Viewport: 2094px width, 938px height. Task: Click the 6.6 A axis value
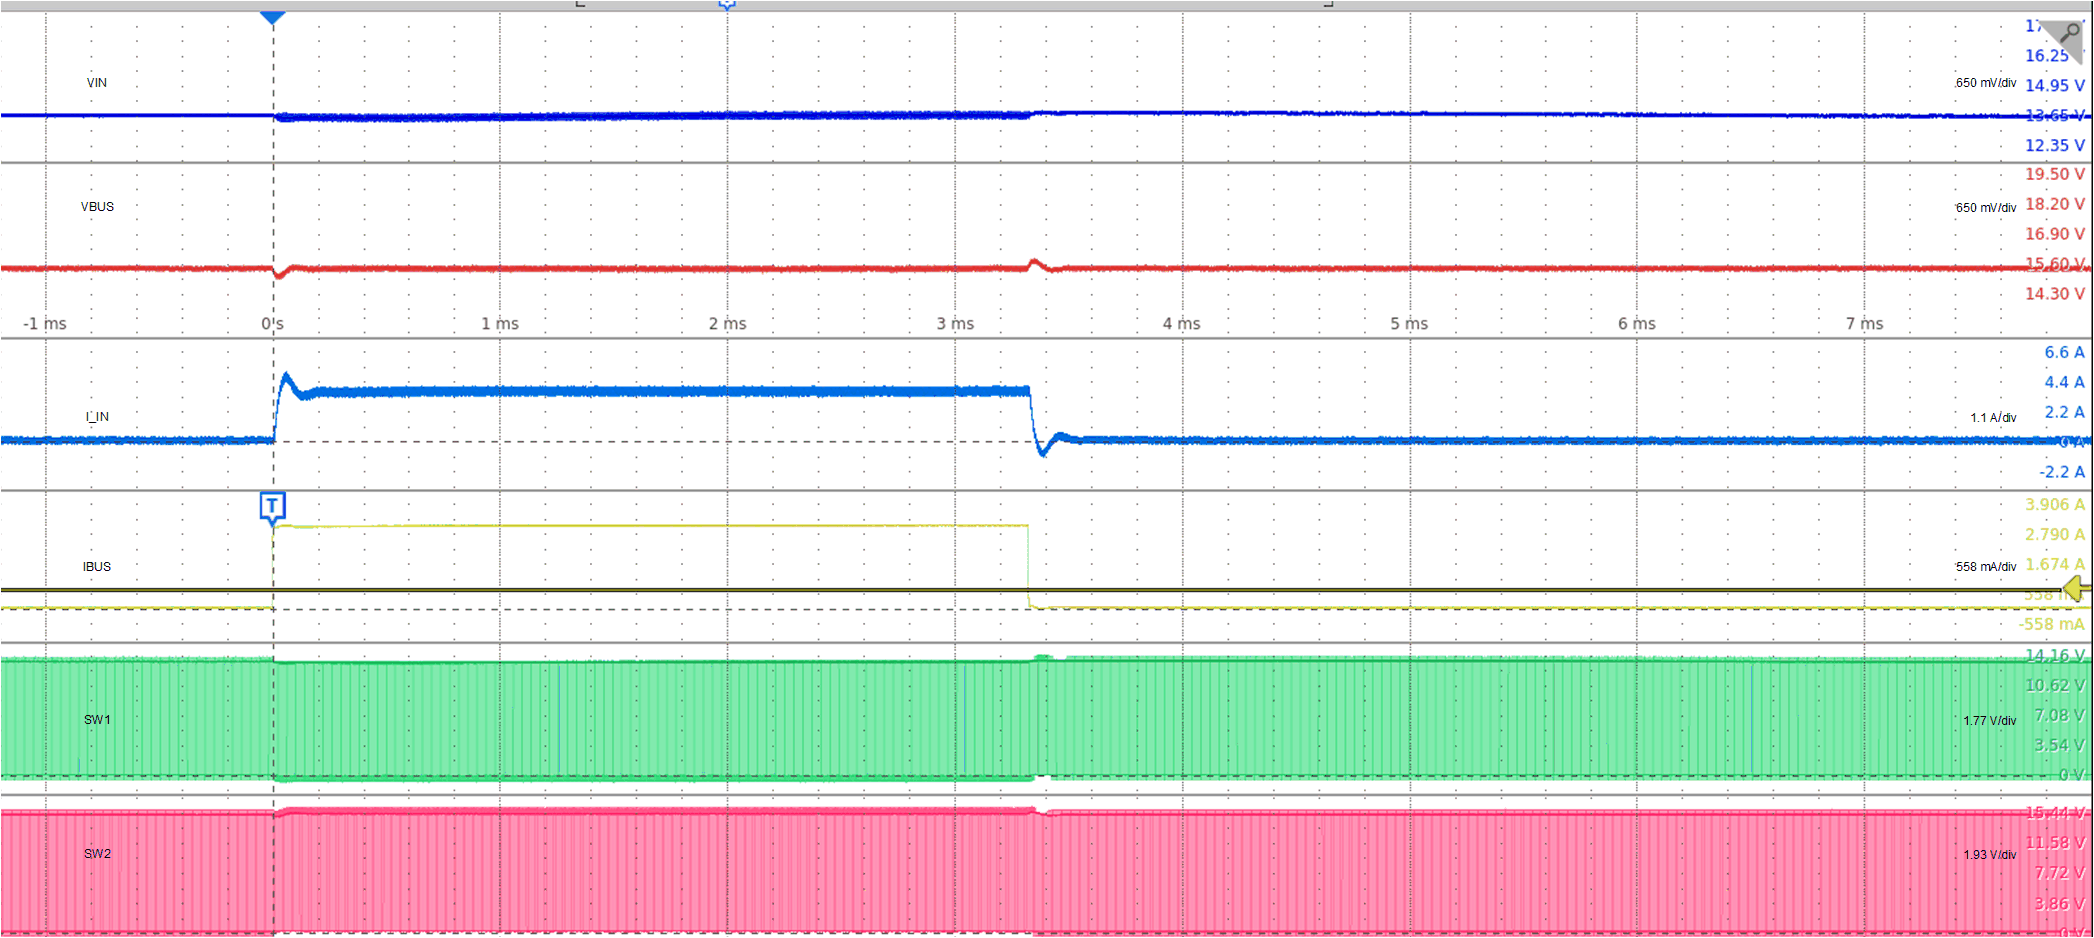click(2065, 353)
